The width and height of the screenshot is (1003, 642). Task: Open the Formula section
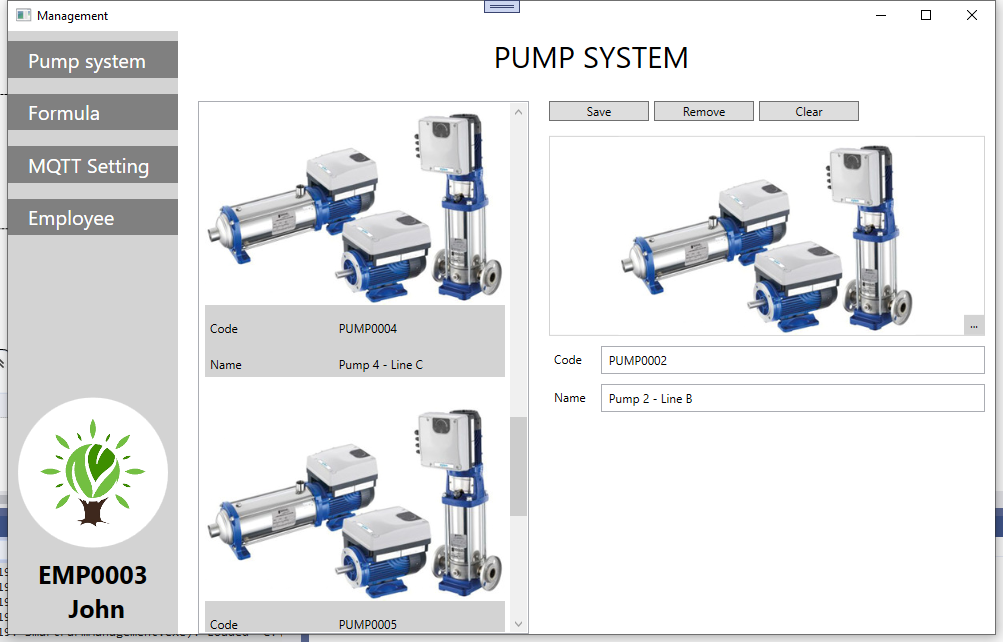(x=93, y=113)
